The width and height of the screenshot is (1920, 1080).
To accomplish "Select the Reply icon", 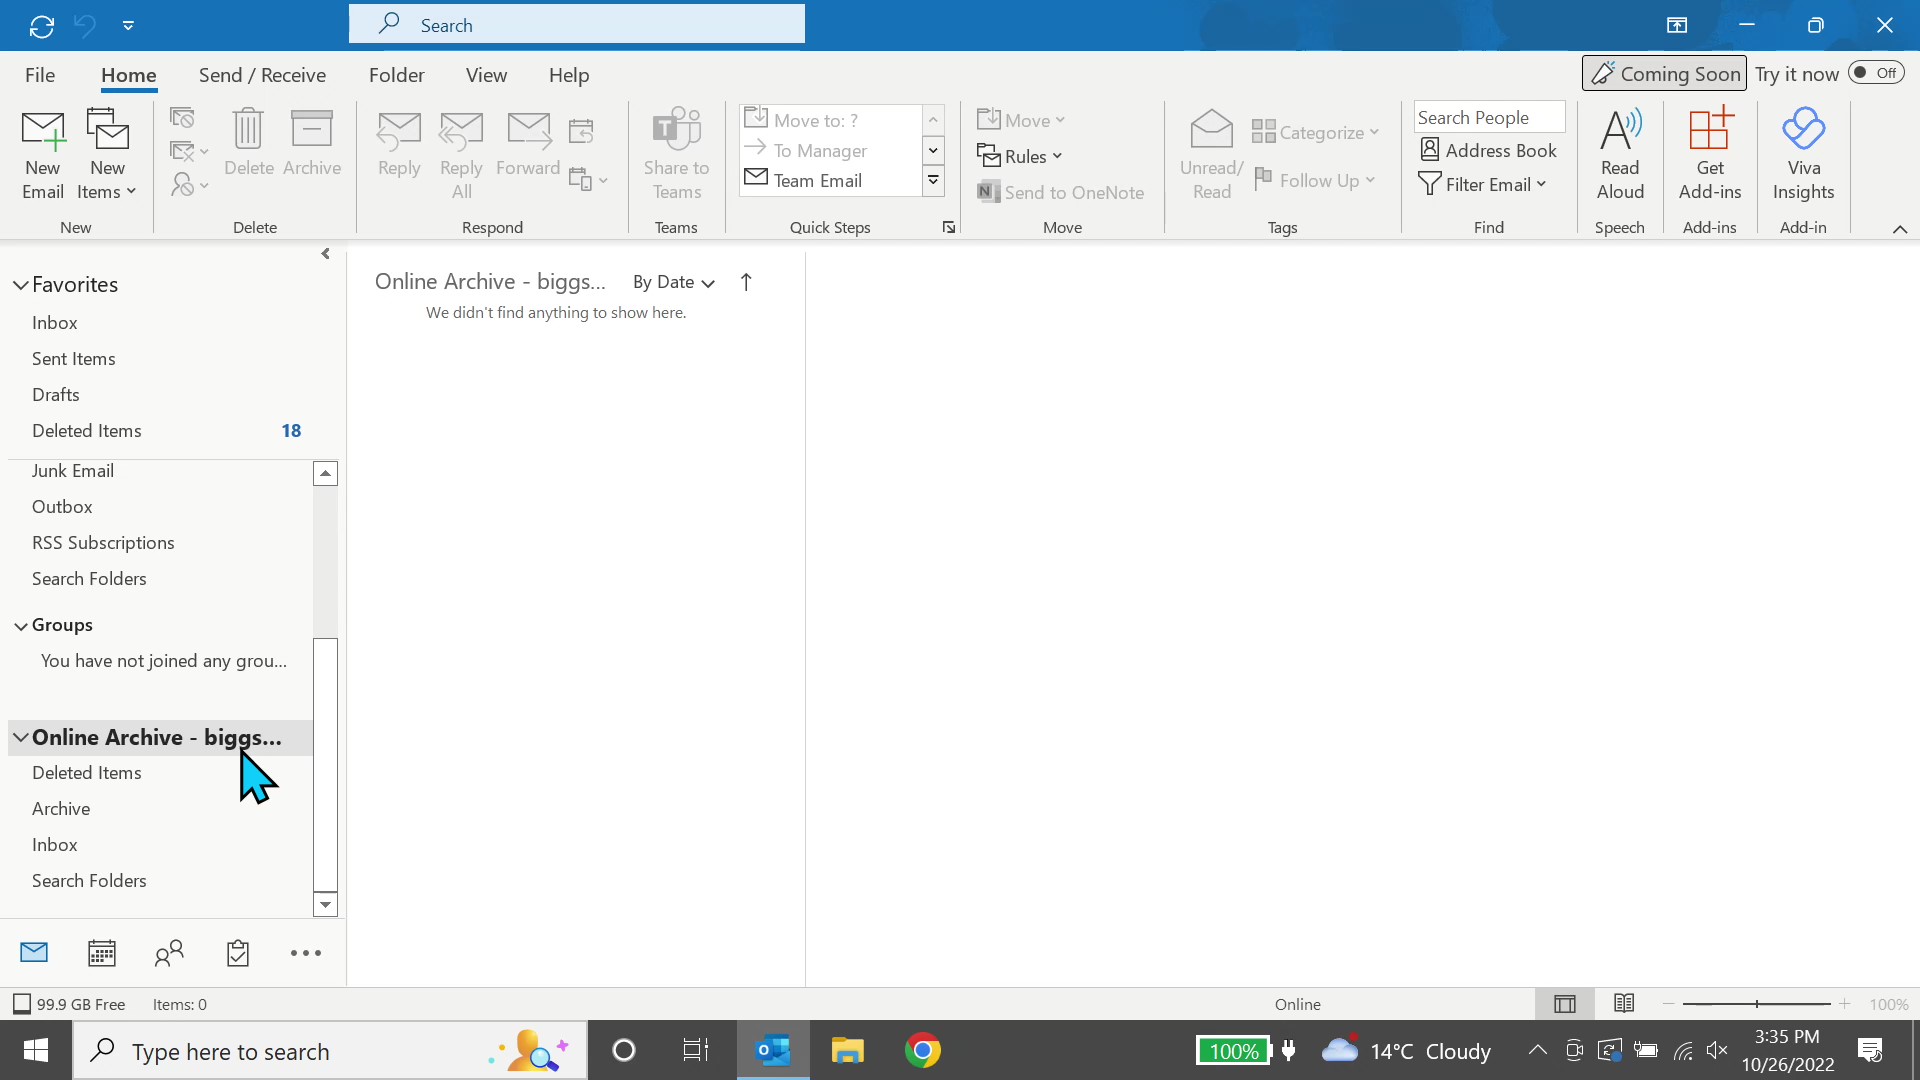I will click(x=399, y=145).
